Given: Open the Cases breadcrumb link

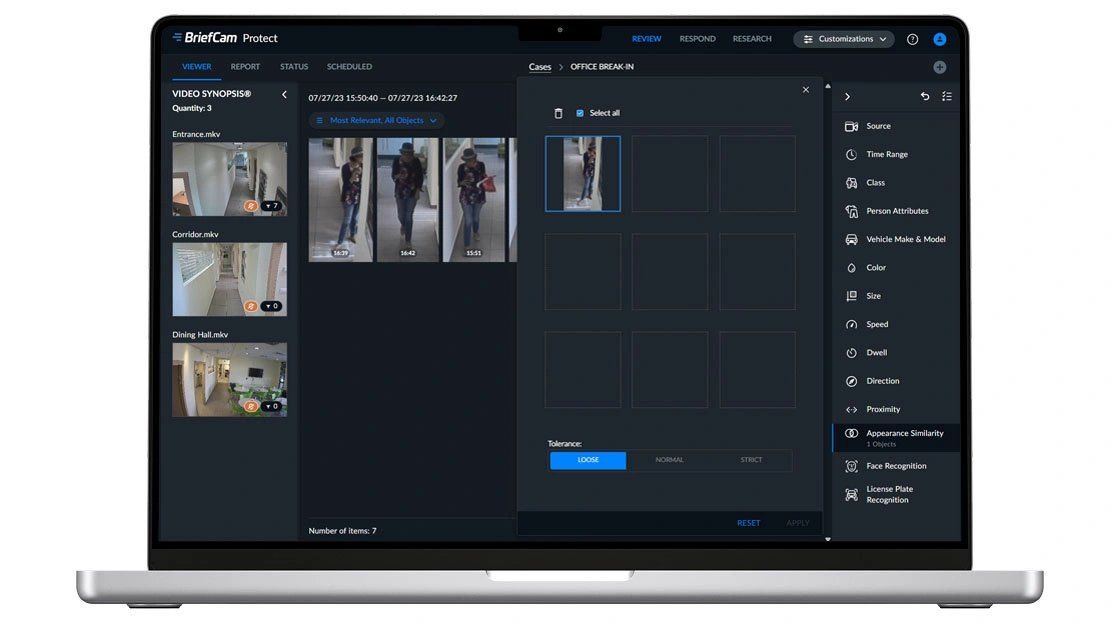Looking at the screenshot, I should (540, 67).
